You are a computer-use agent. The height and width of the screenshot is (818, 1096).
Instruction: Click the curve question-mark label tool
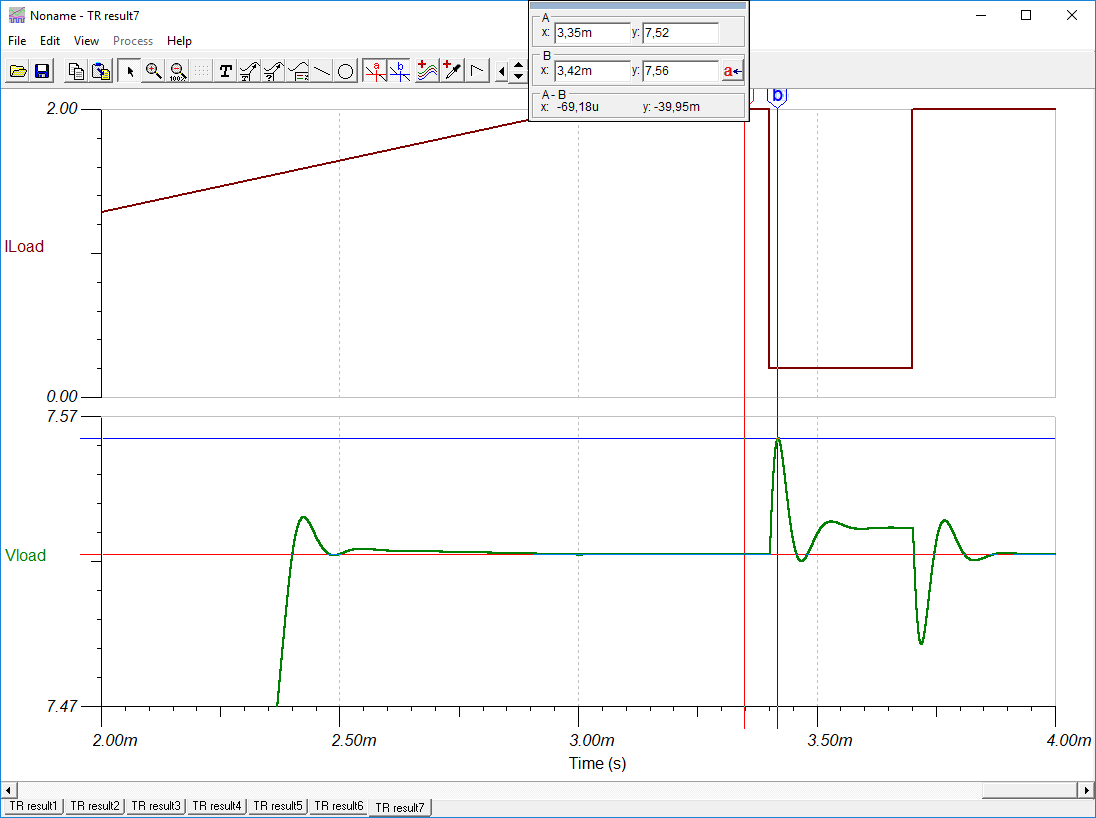(x=274, y=71)
